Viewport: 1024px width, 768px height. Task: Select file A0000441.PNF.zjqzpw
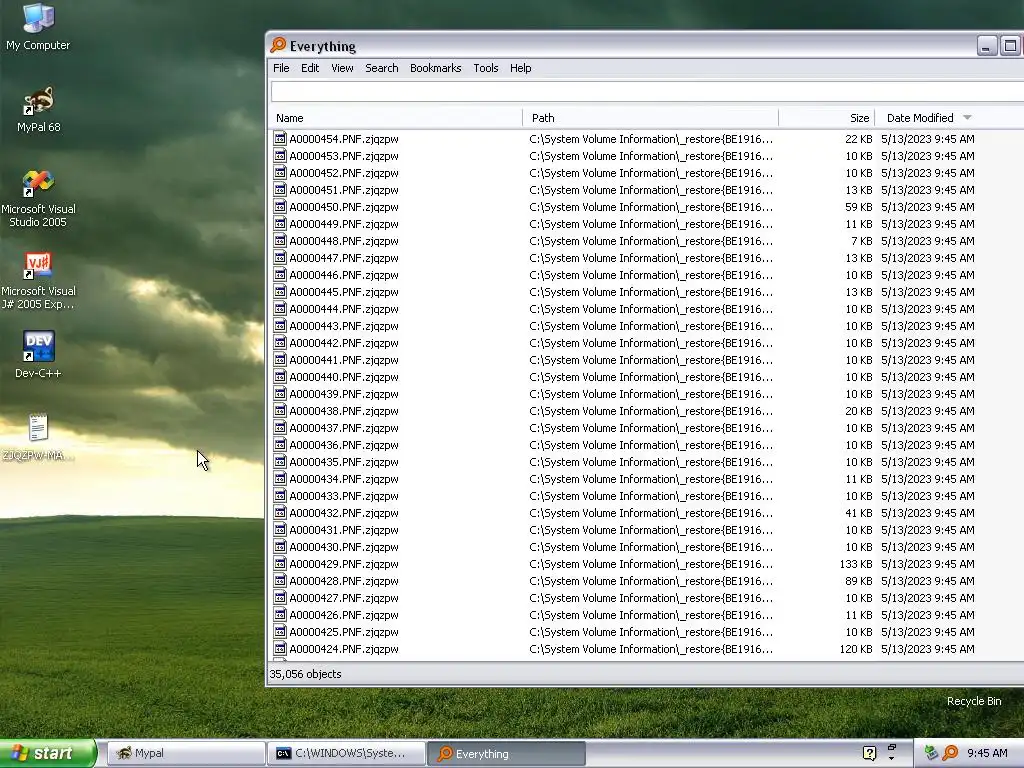coord(344,359)
